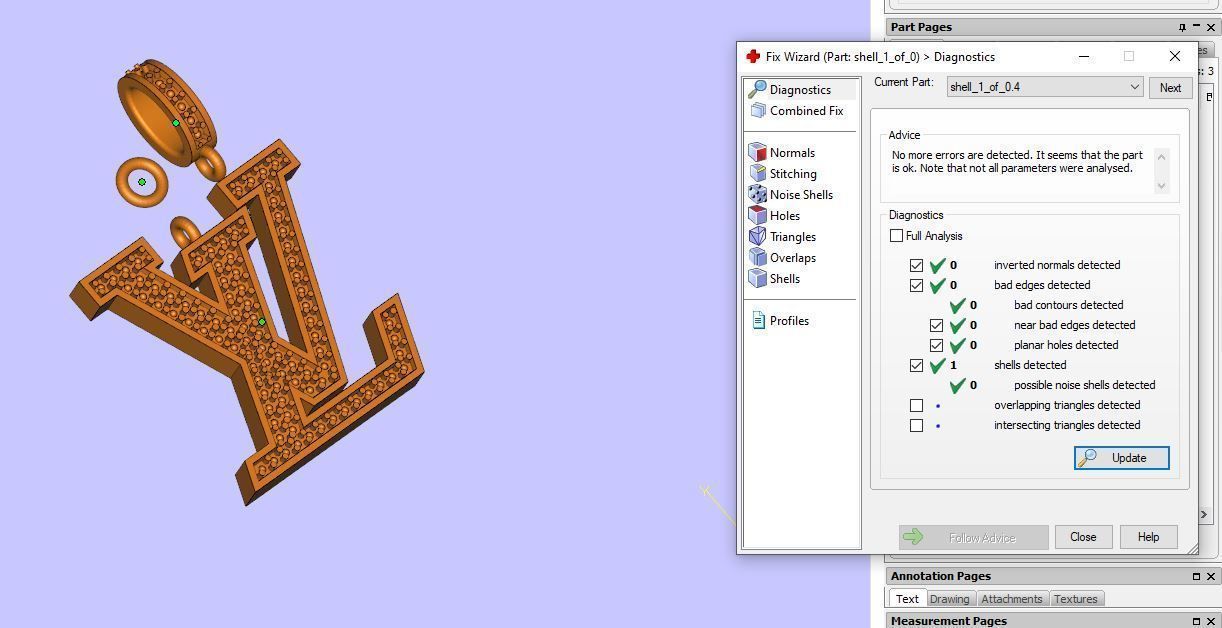
Task: Select the Overlaps fix category
Action: 793,258
